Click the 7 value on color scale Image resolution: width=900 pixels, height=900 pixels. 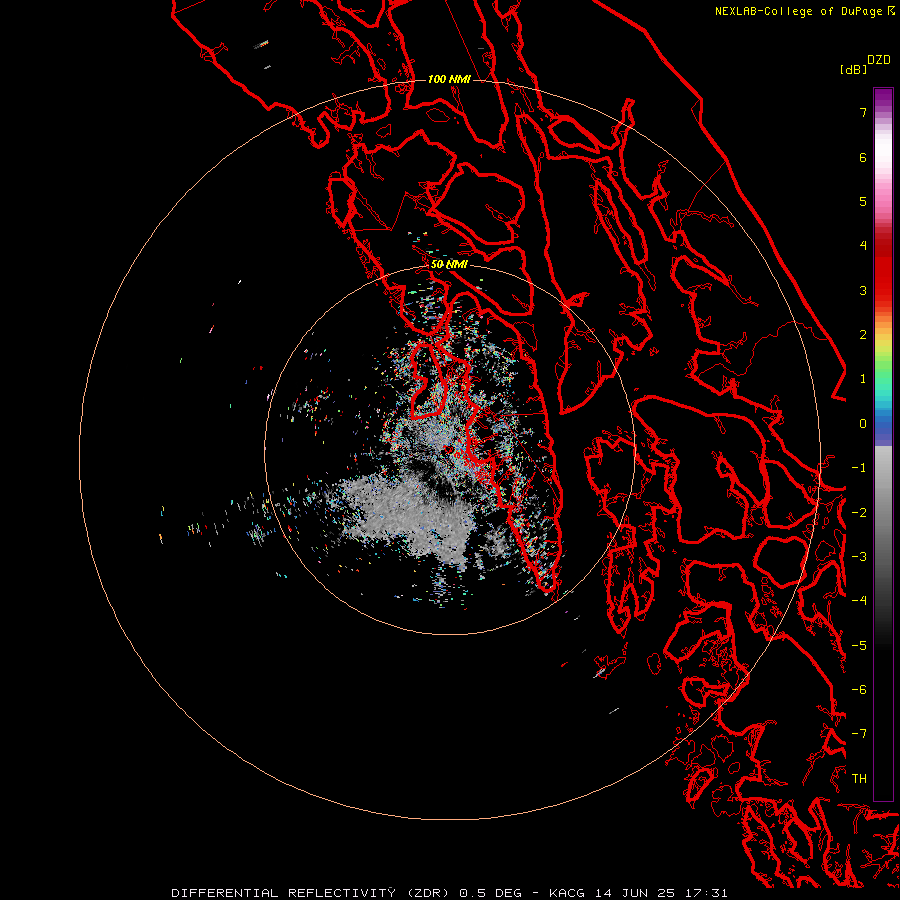pyautogui.click(x=863, y=112)
